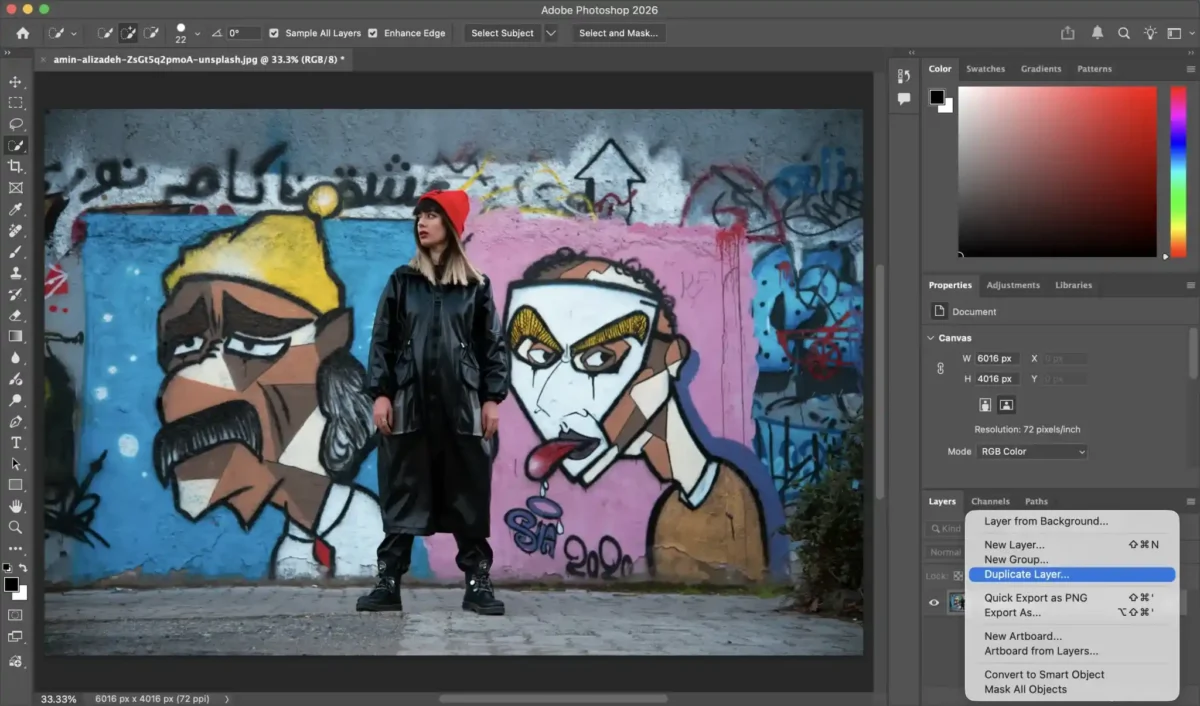
Task: Click the notifications bell icon
Action: tap(1096, 33)
